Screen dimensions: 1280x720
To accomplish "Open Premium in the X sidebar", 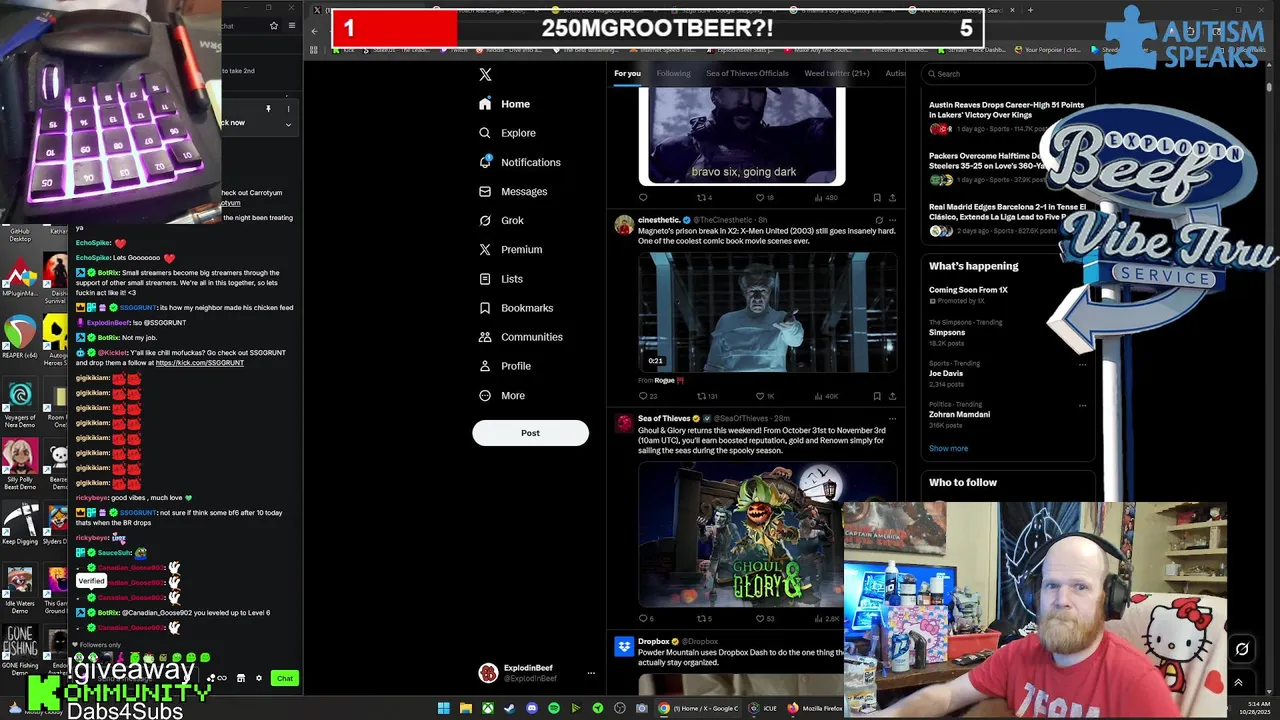I will [510, 250].
